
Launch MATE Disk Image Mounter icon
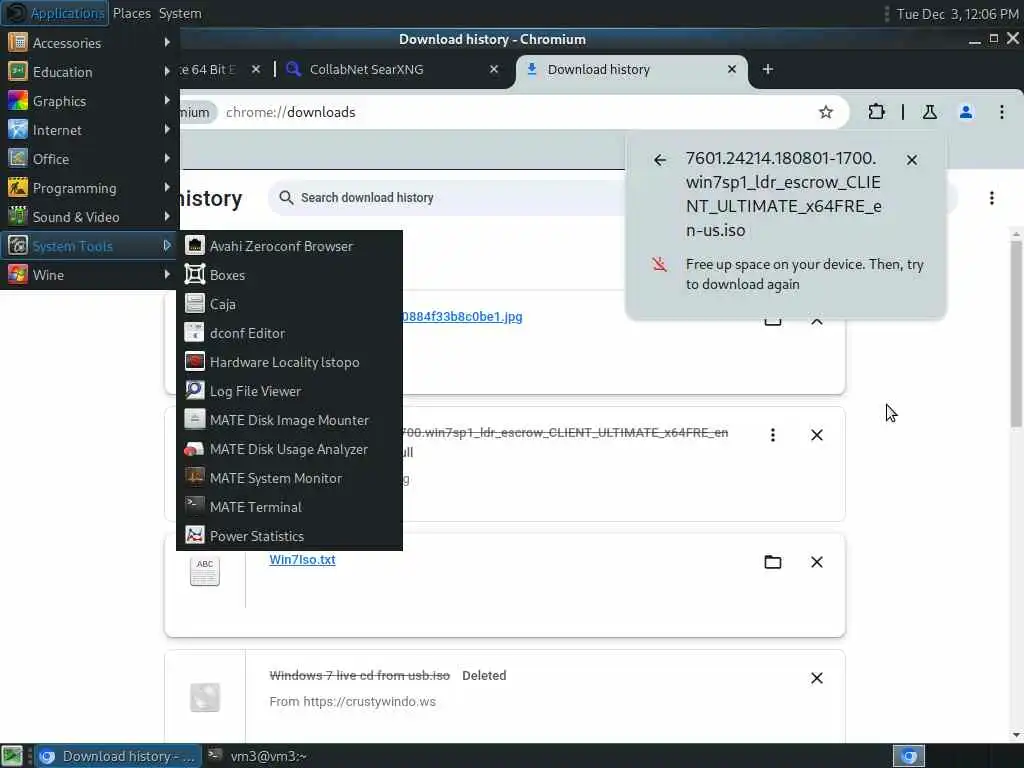click(x=195, y=420)
